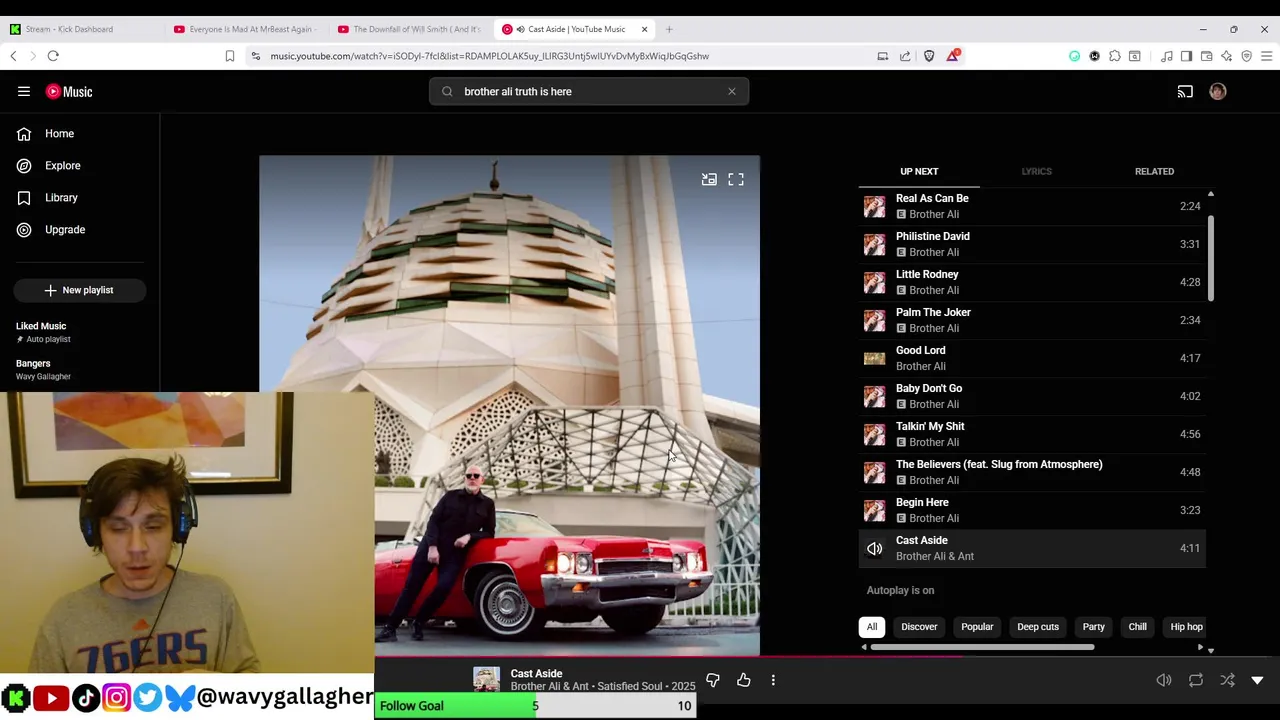Play 'Real As Can Be' from queue
Viewport: 1280px width, 720px height.
tap(1032, 206)
